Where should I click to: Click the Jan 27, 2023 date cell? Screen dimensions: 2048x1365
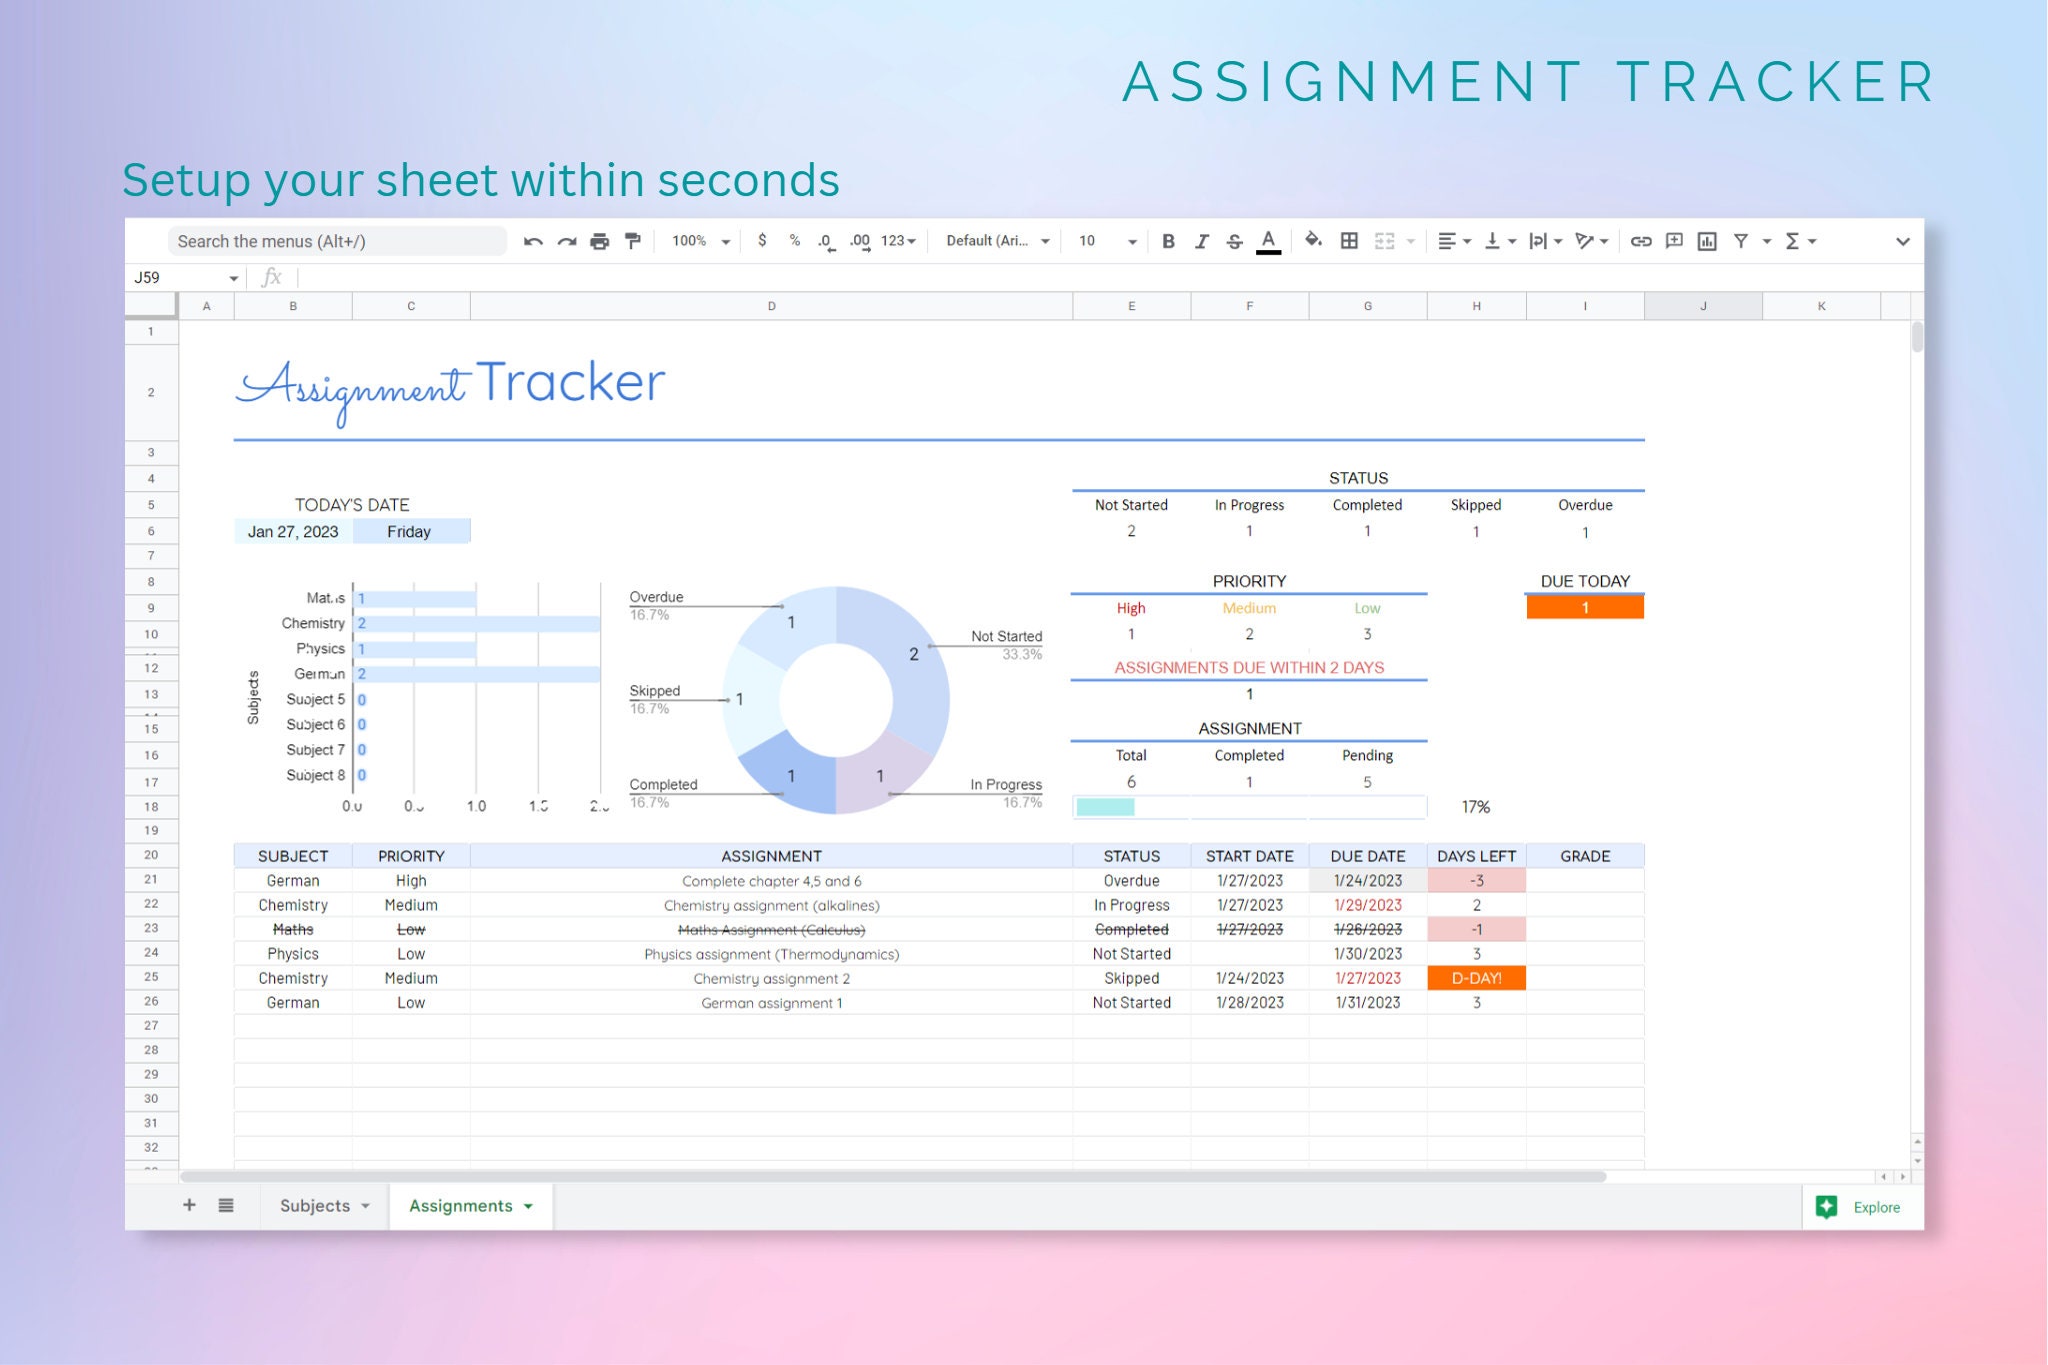coord(293,531)
